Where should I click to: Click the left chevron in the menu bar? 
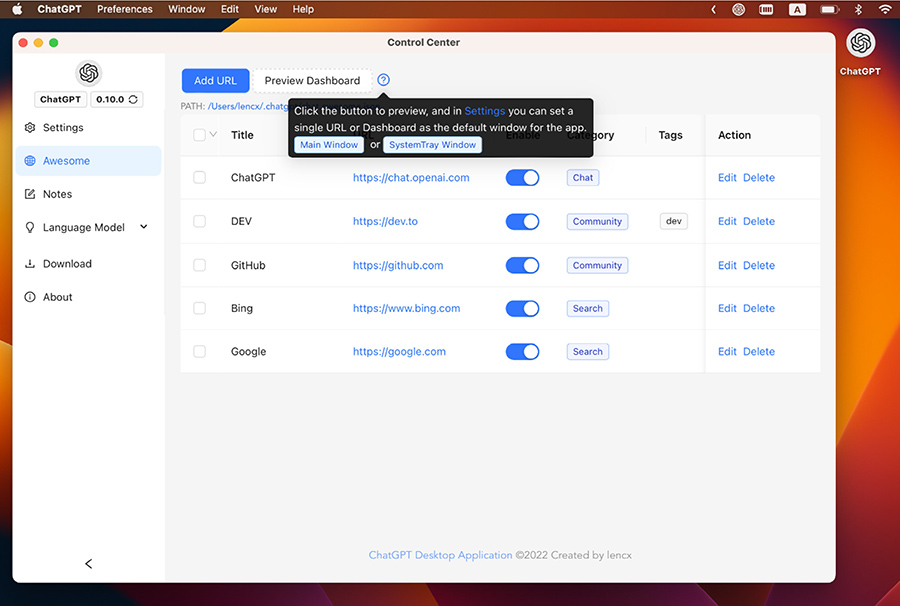[713, 9]
